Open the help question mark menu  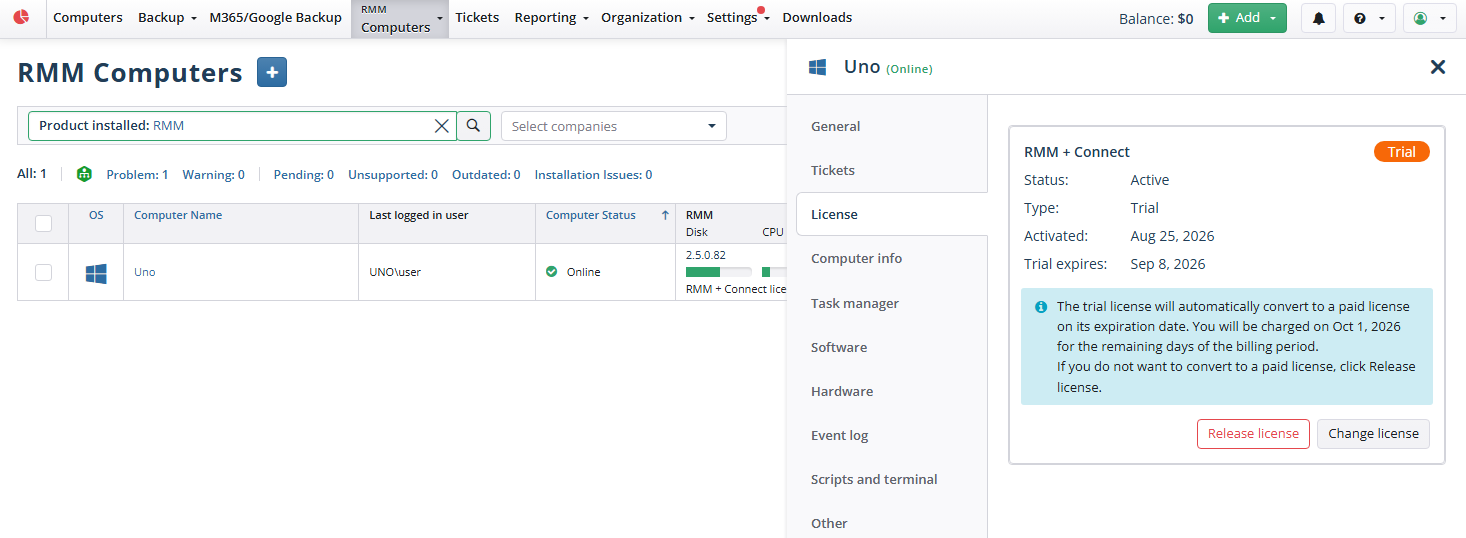tap(1369, 18)
